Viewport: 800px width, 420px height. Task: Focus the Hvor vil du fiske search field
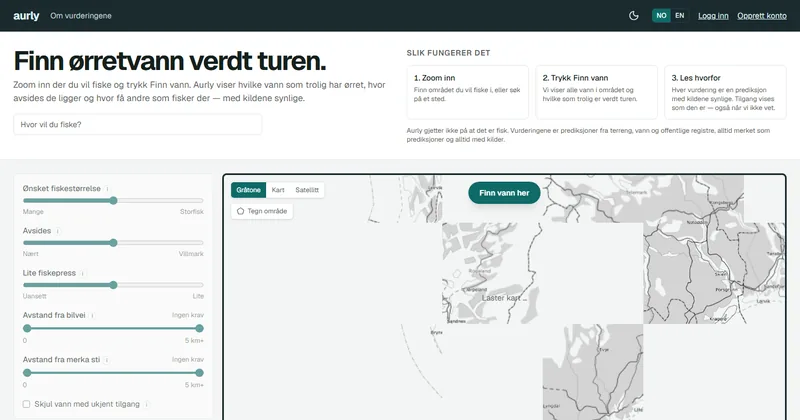[x=138, y=125]
